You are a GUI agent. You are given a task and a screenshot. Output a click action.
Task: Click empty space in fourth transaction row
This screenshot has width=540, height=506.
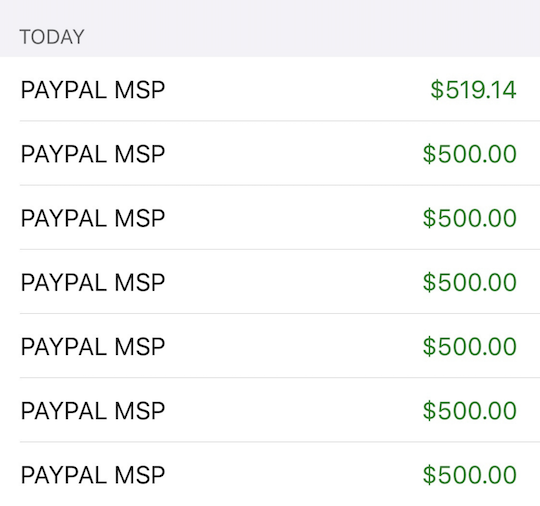click(x=293, y=282)
